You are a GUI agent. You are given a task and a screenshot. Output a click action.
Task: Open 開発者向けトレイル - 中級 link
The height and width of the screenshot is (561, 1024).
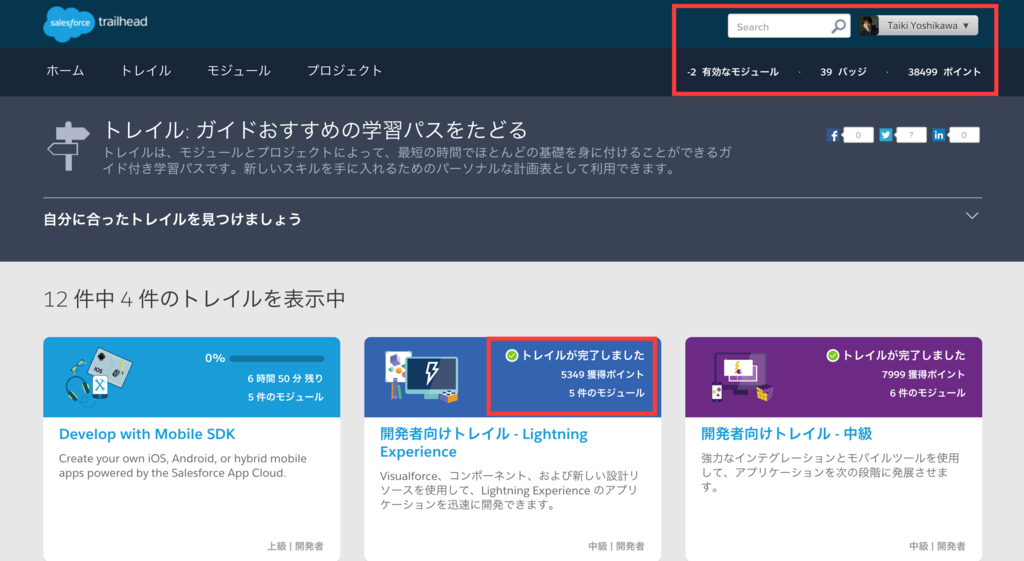786,434
